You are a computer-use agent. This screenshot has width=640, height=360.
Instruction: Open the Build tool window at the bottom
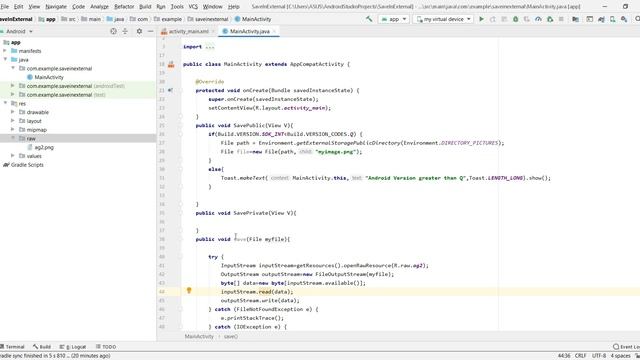(42, 347)
